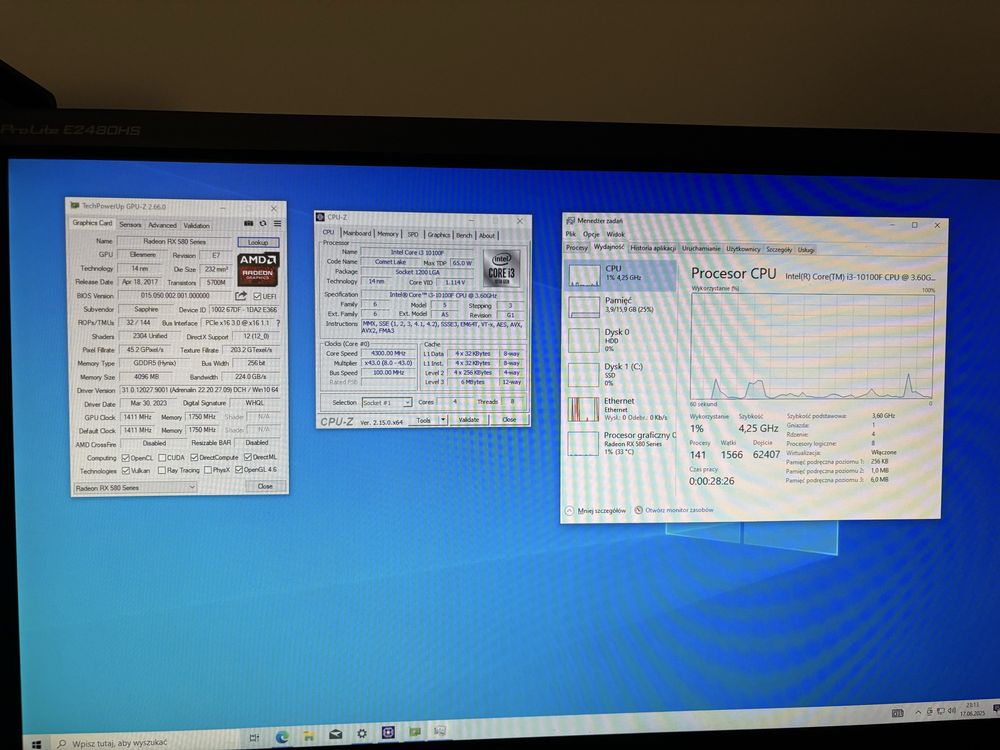The width and height of the screenshot is (1000, 750).
Task: Click the Bus Interface question mark in GPU-Z
Action: coord(278,323)
